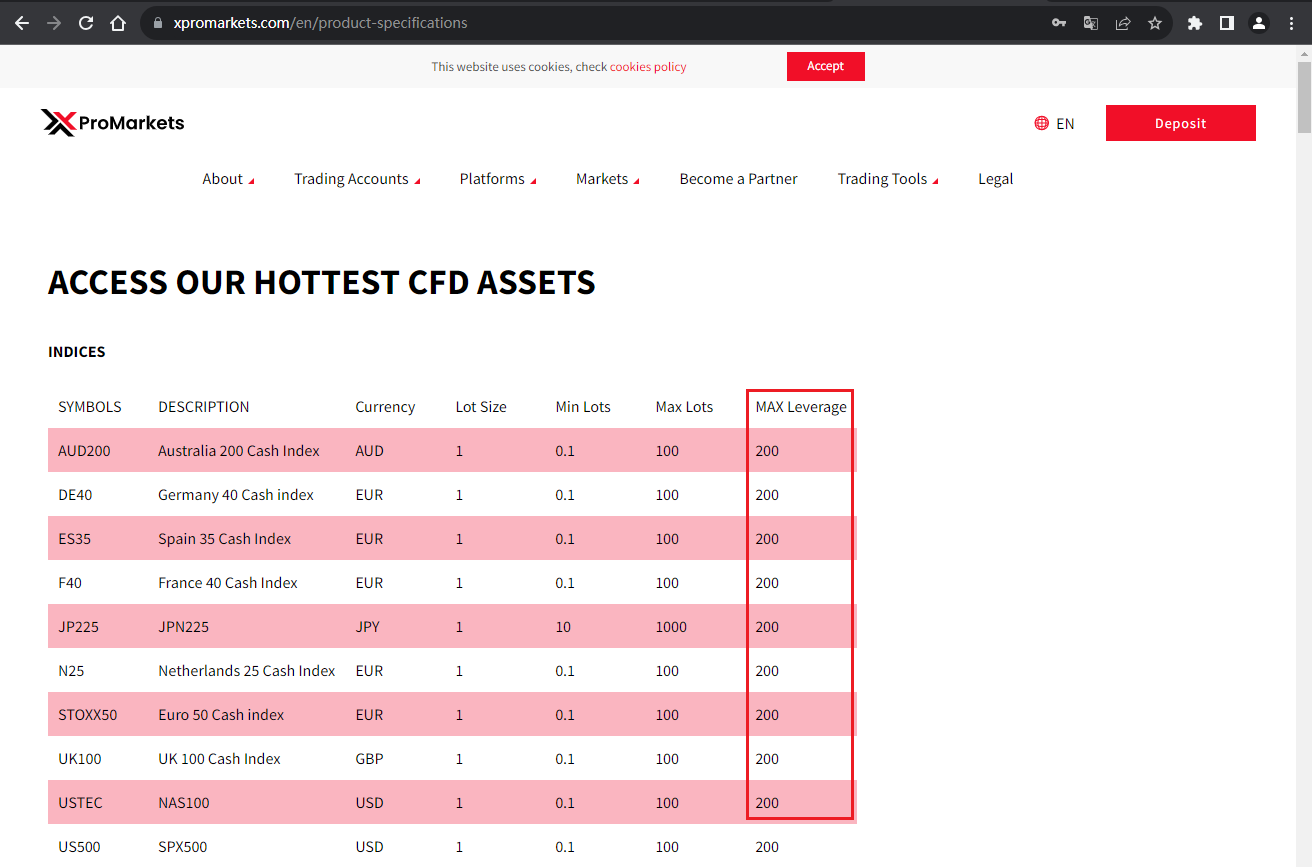Open the Chrome profile menu
Viewport: 1312px width, 867px height.
(1259, 23)
